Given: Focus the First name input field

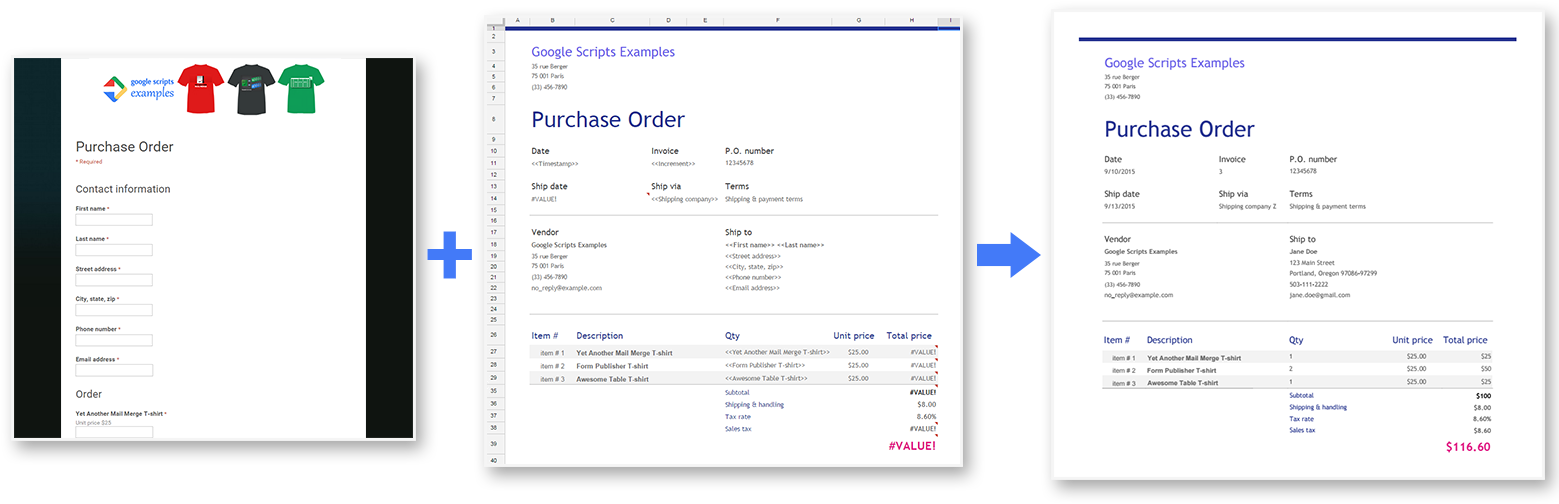Looking at the screenshot, I should (x=114, y=220).
